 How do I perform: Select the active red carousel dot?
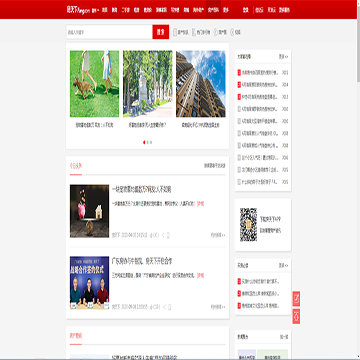click(x=144, y=142)
